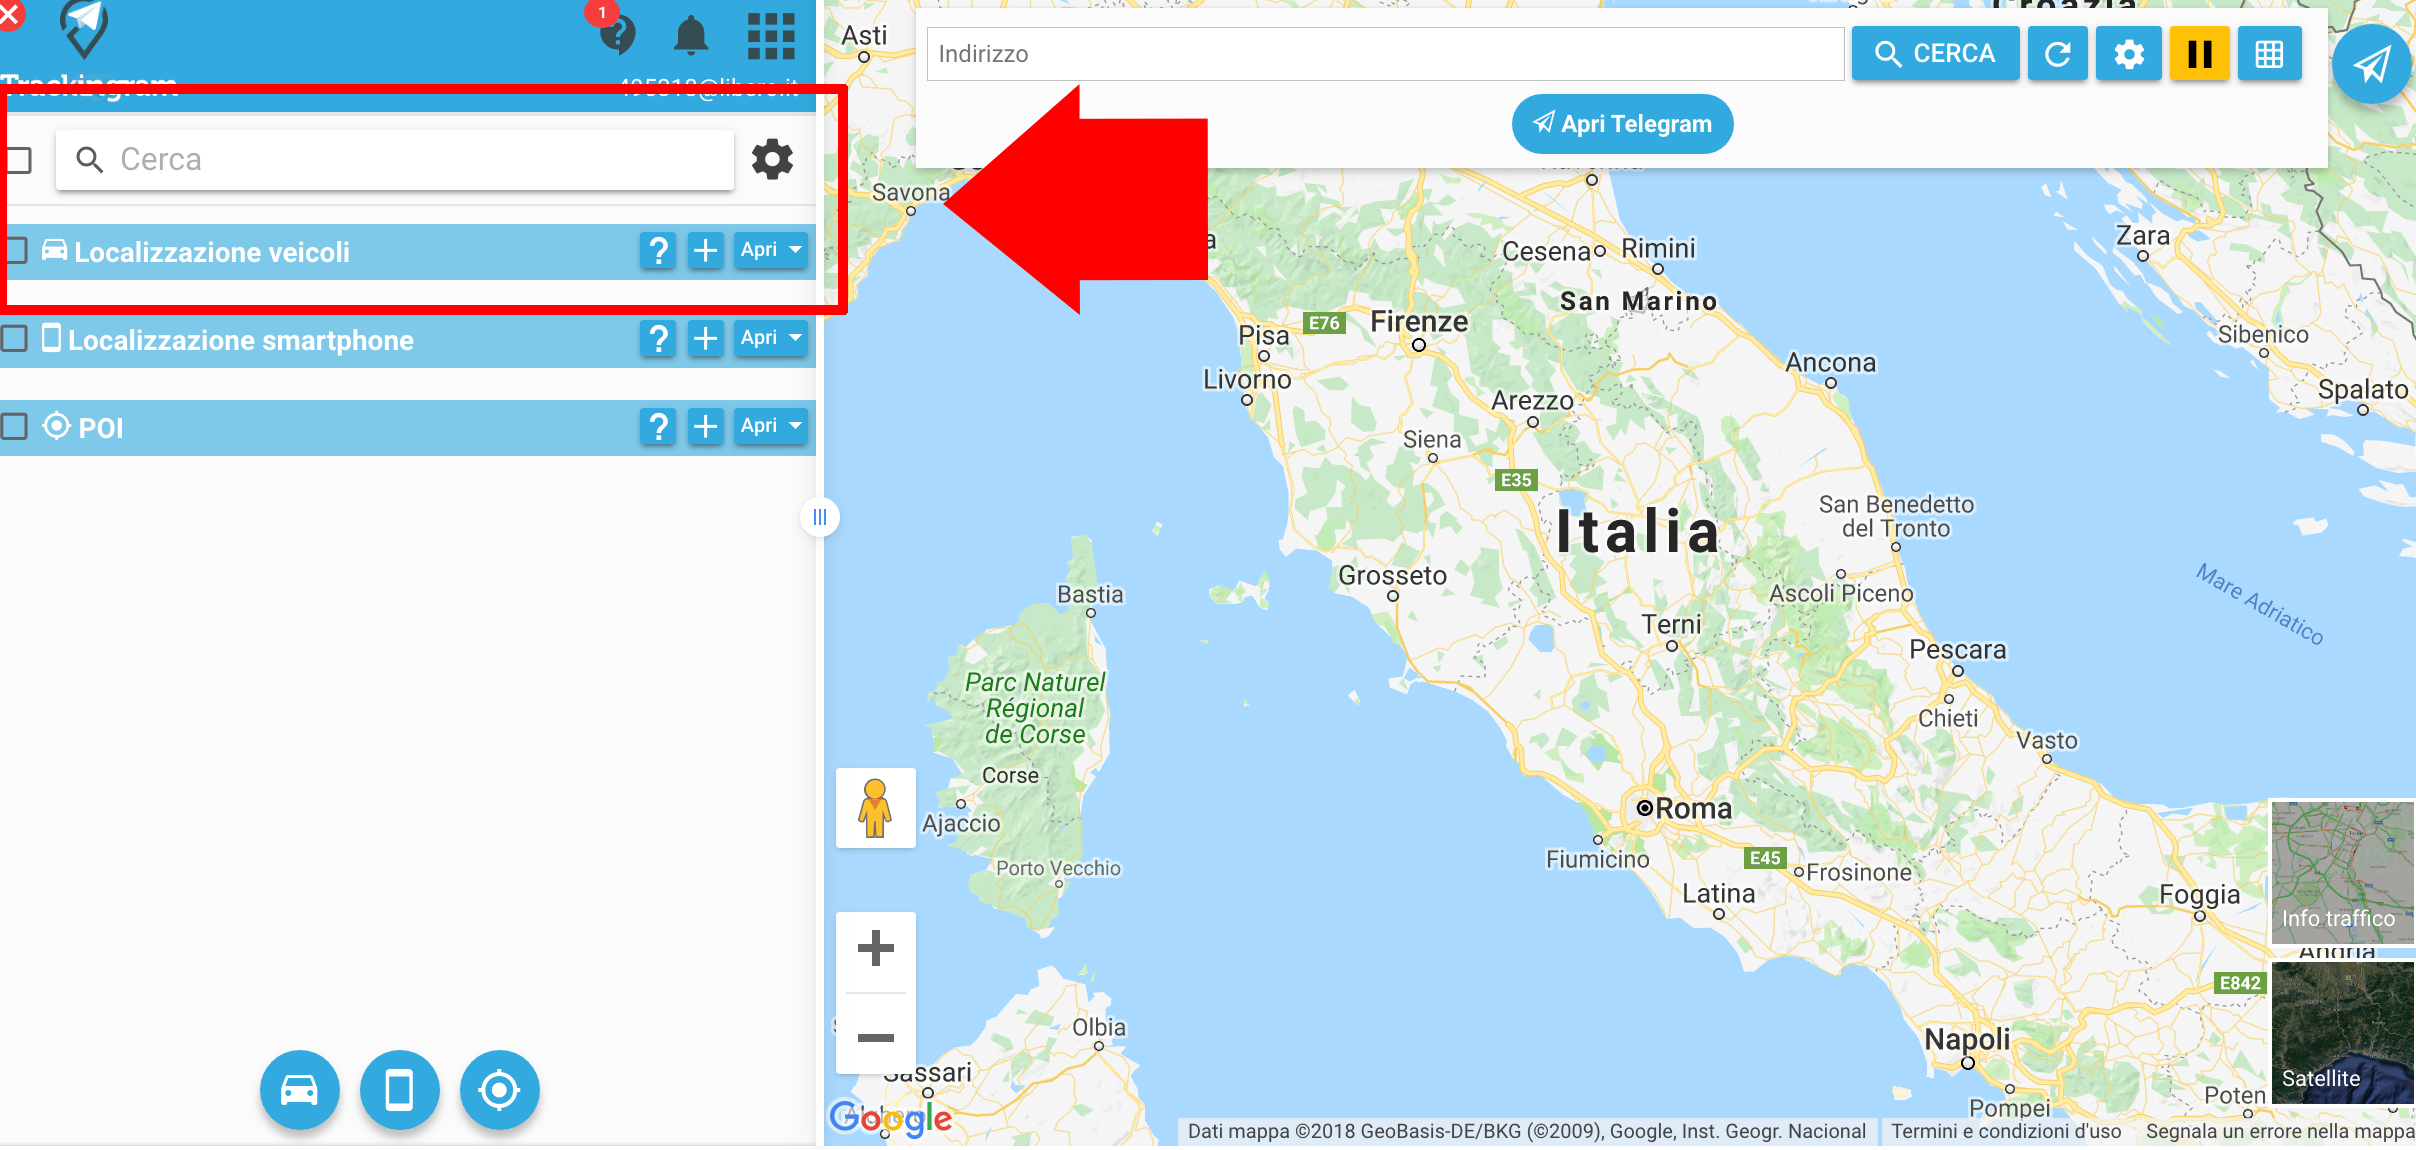
Task: Open the notifications bell icon
Action: click(x=690, y=36)
